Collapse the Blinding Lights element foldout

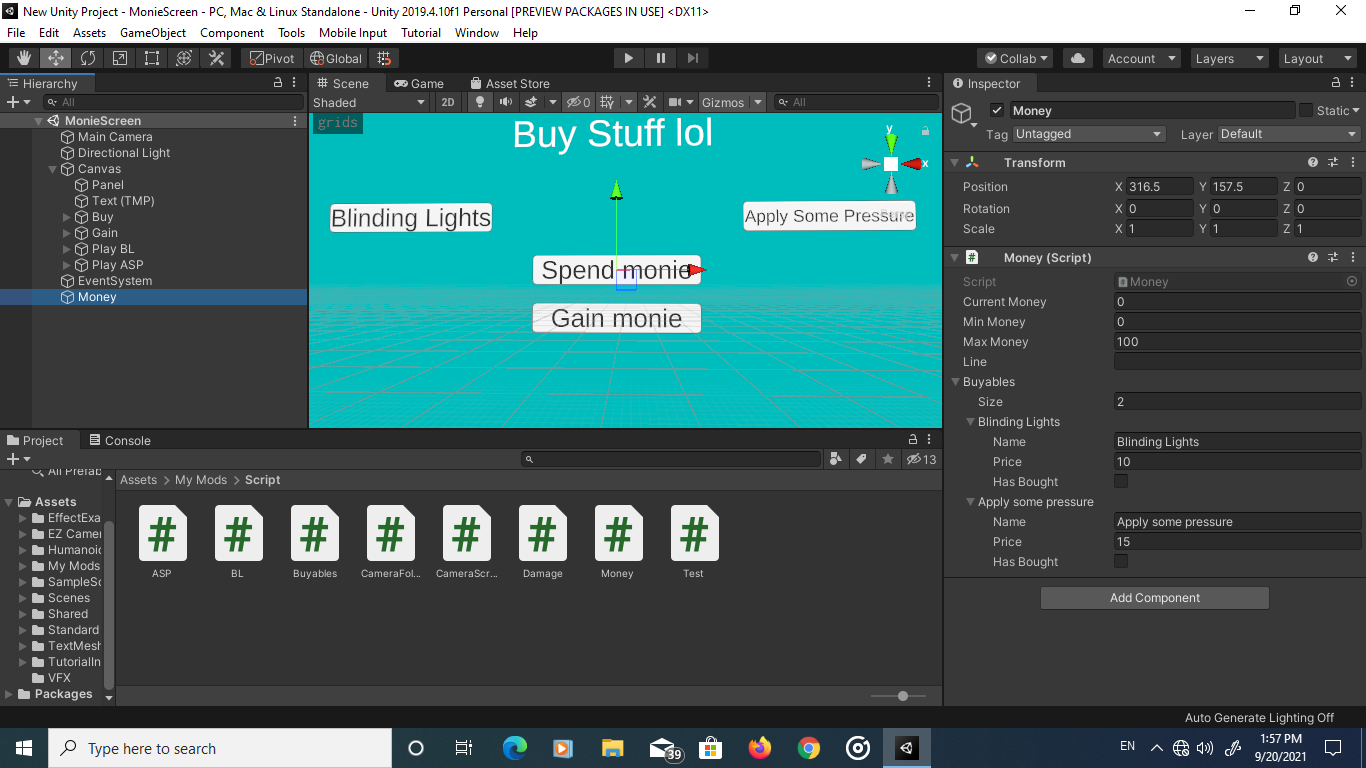tap(969, 421)
